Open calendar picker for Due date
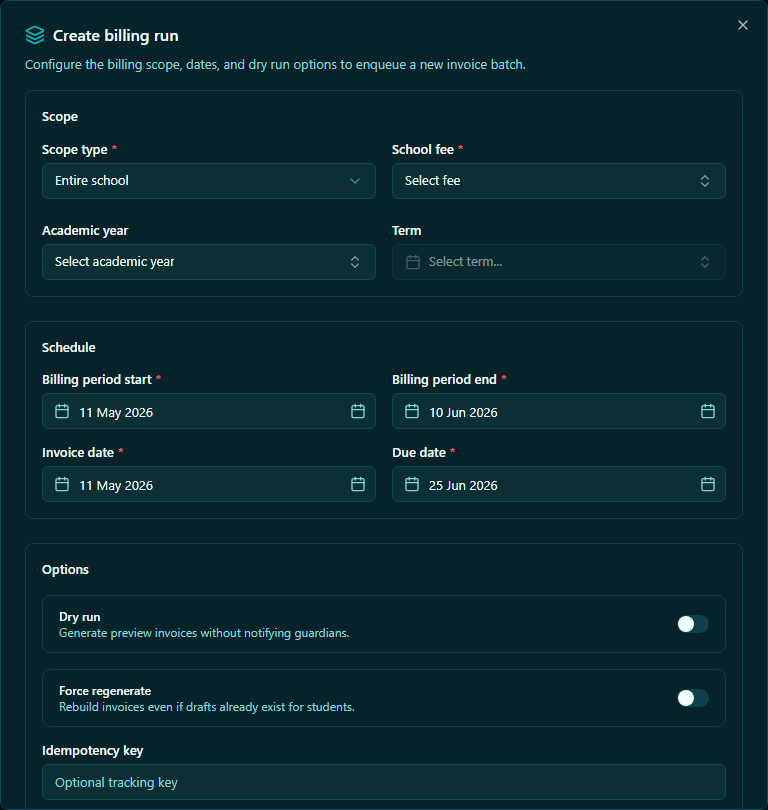Image resolution: width=768 pixels, height=810 pixels. [708, 484]
